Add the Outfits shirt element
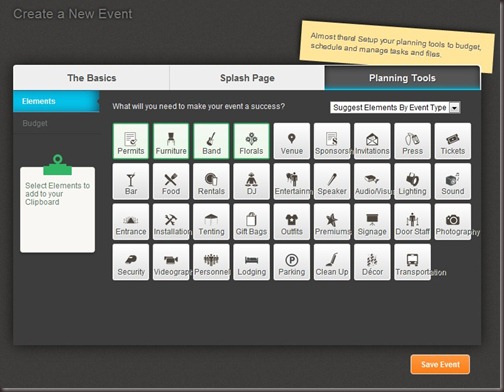504x392 pixels. click(x=292, y=222)
